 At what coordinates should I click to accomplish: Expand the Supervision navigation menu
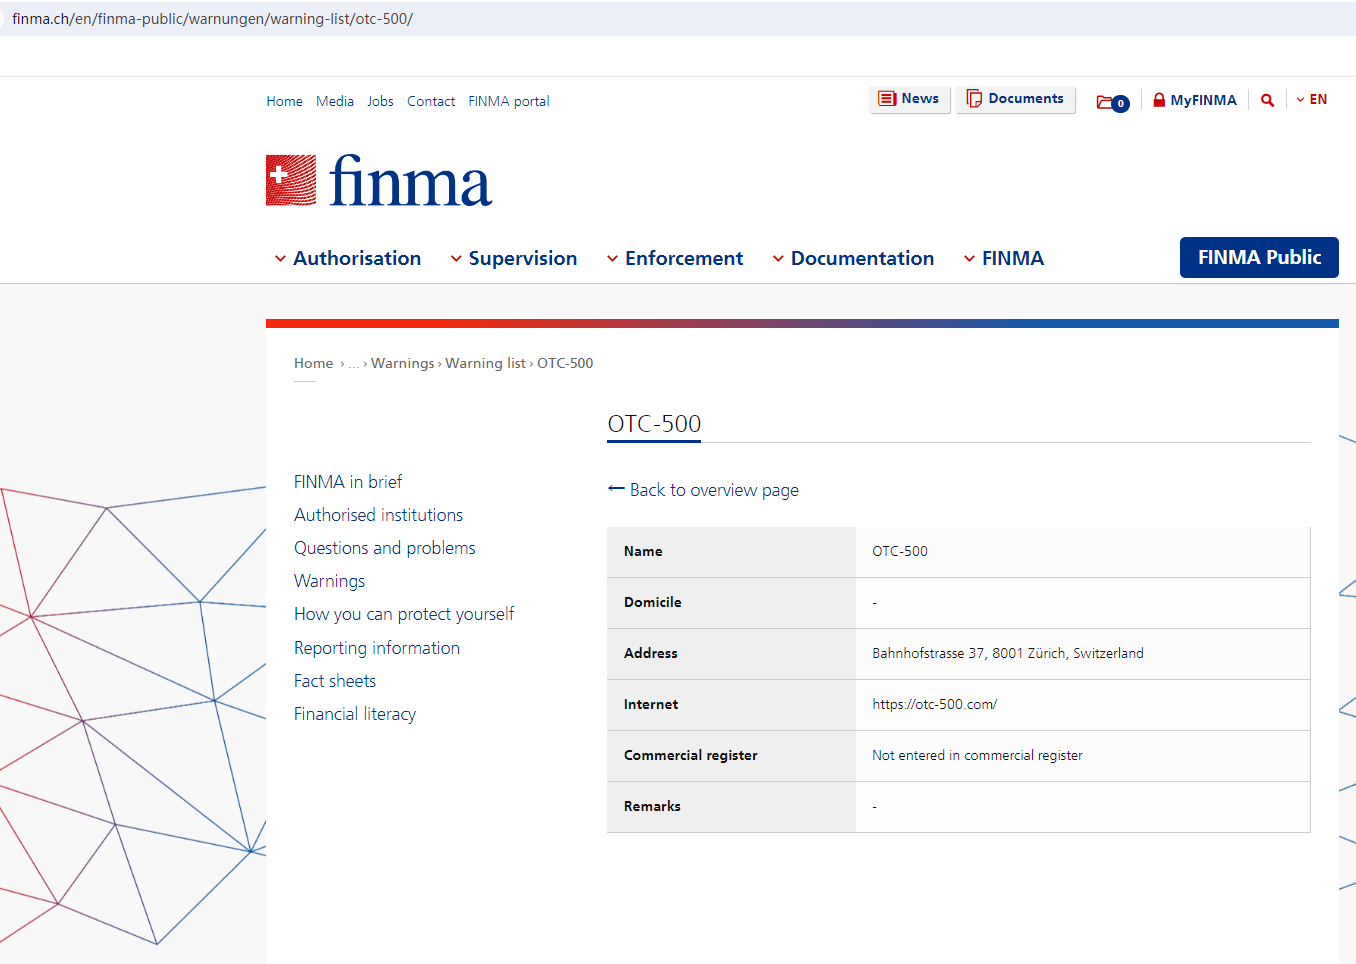tap(513, 258)
